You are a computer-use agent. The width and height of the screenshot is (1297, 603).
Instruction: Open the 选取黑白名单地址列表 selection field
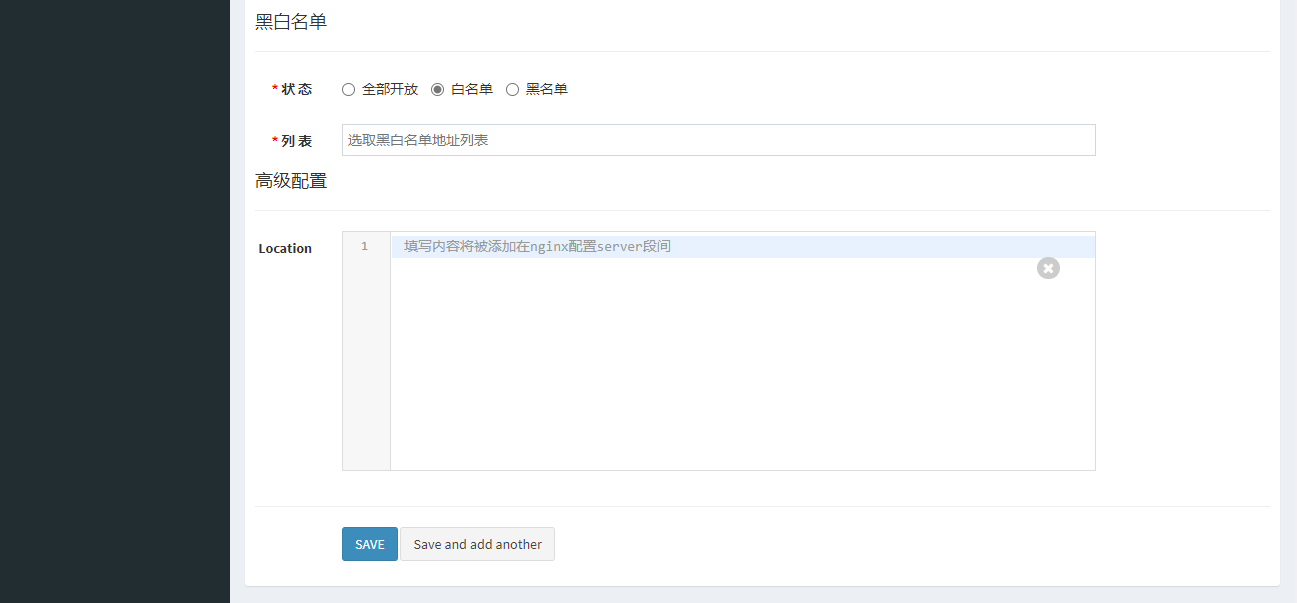coord(718,140)
